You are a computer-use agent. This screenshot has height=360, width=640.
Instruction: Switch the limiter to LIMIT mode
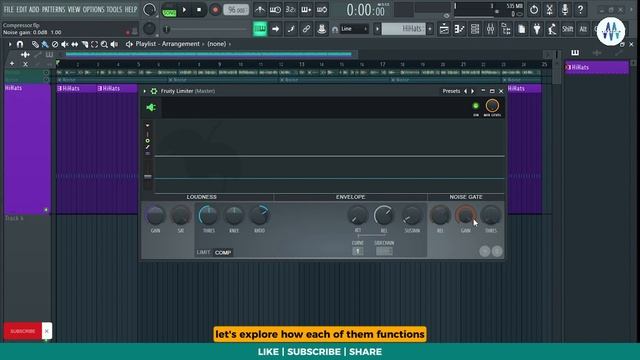pos(203,252)
